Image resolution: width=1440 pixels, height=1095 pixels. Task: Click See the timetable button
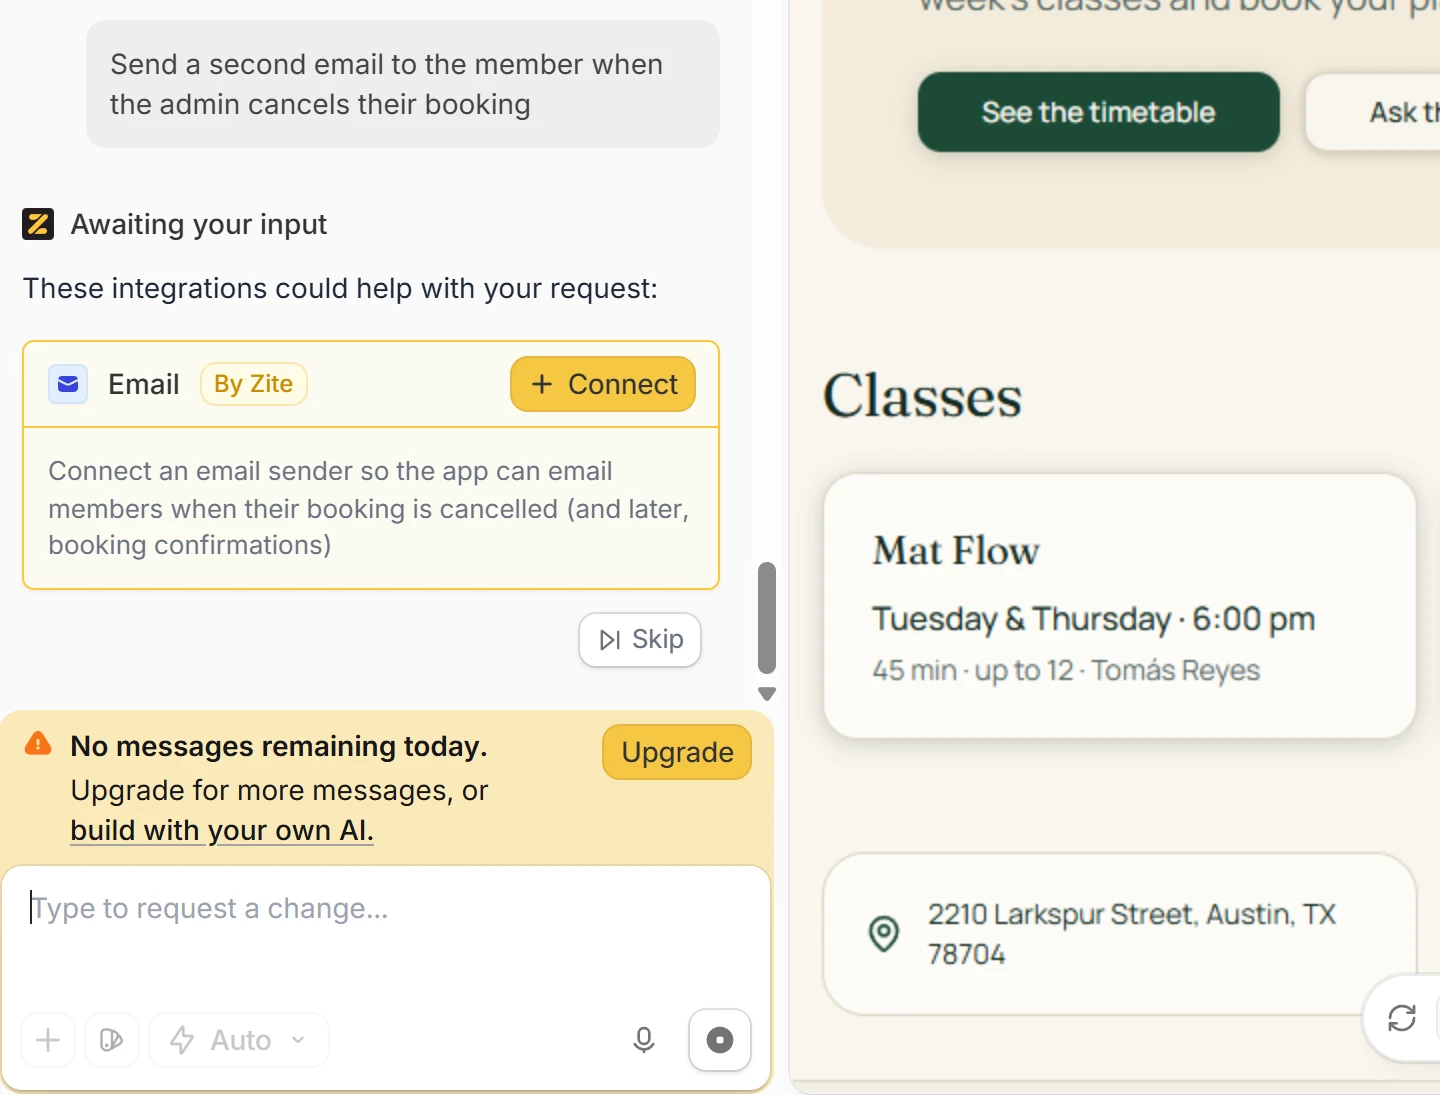tap(1099, 112)
